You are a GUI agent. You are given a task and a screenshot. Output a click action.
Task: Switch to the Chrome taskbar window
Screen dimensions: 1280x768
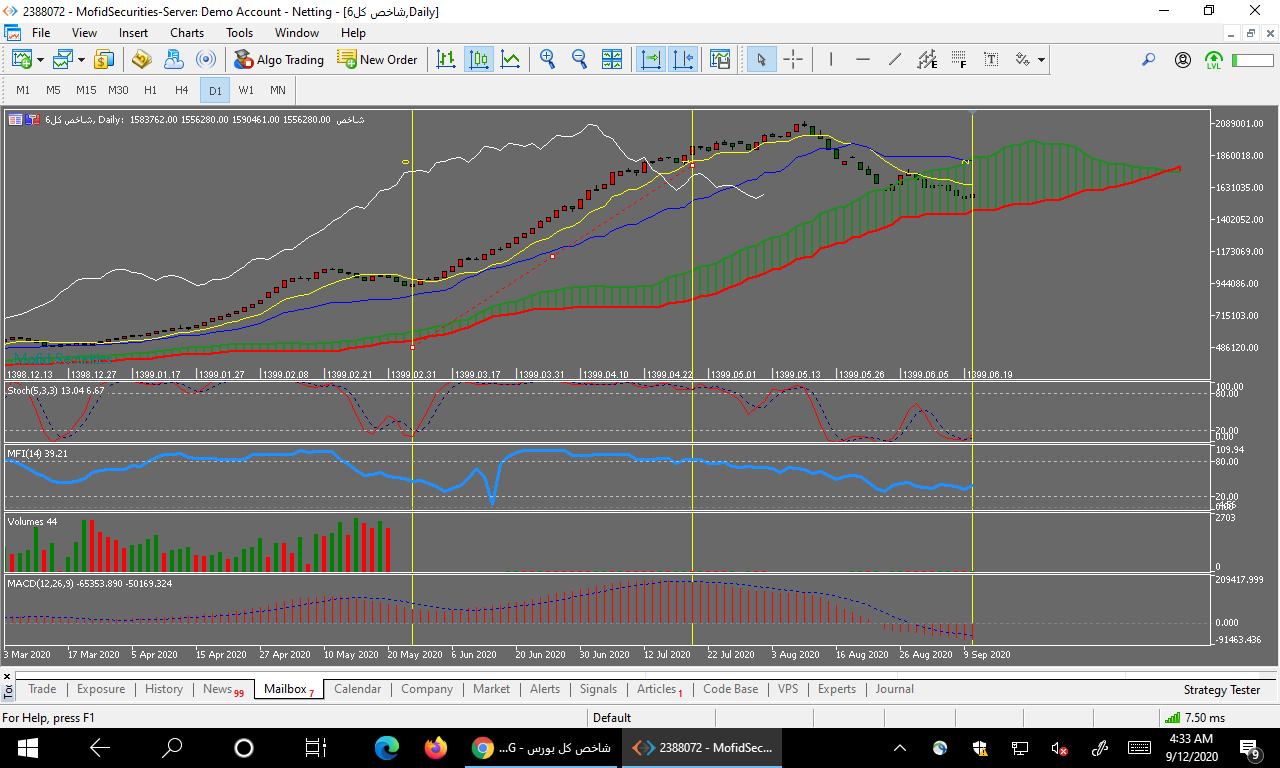pyautogui.click(x=541, y=747)
